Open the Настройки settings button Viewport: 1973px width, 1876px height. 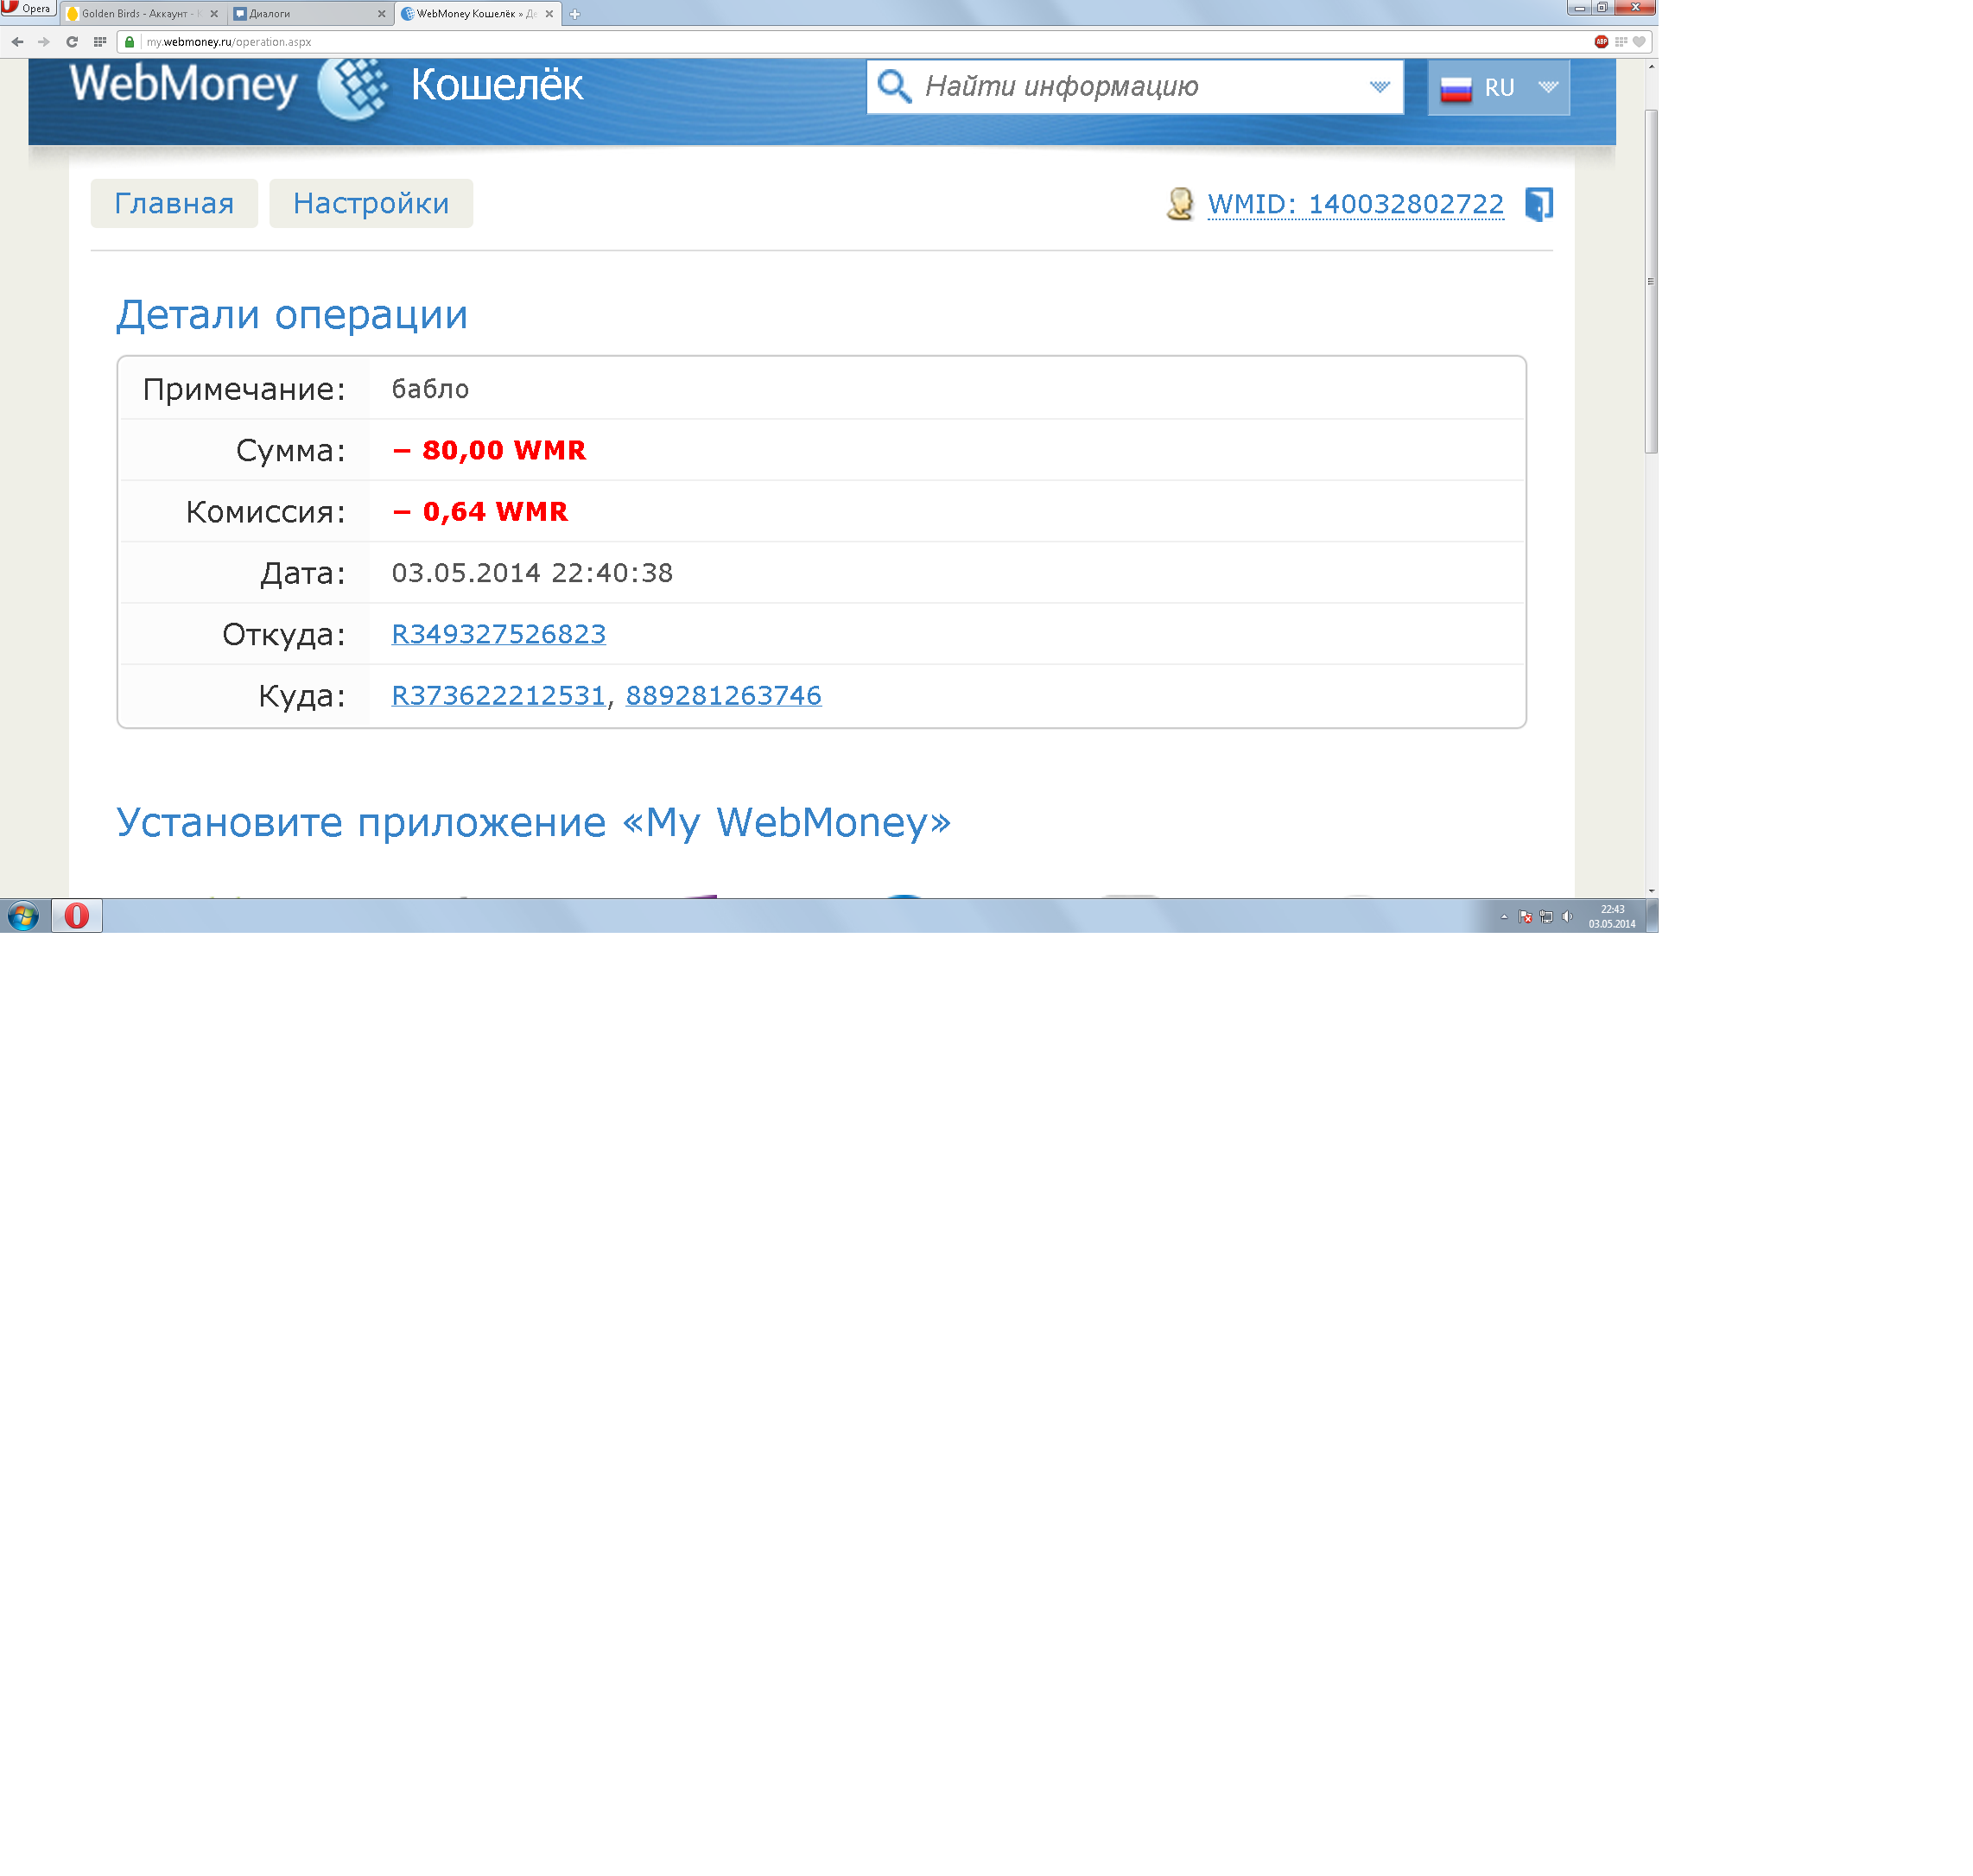[x=370, y=204]
